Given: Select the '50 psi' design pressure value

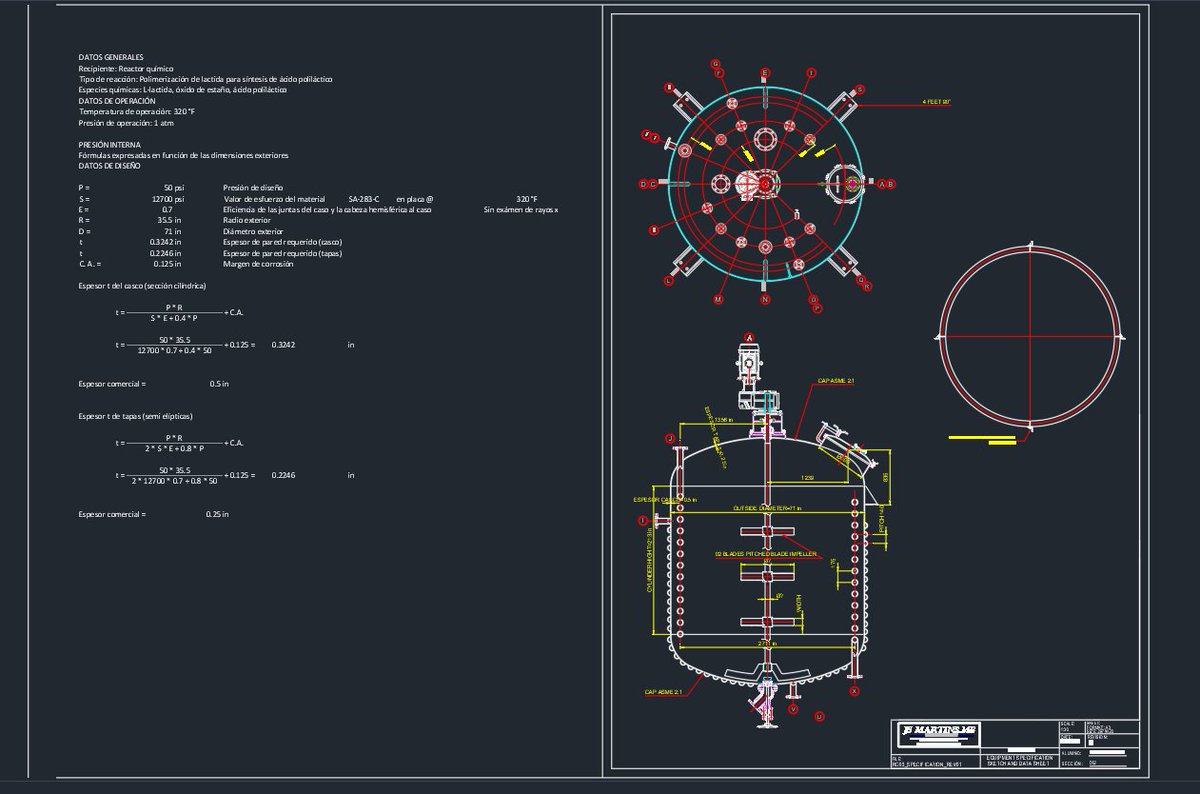Looking at the screenshot, I should tap(174, 188).
